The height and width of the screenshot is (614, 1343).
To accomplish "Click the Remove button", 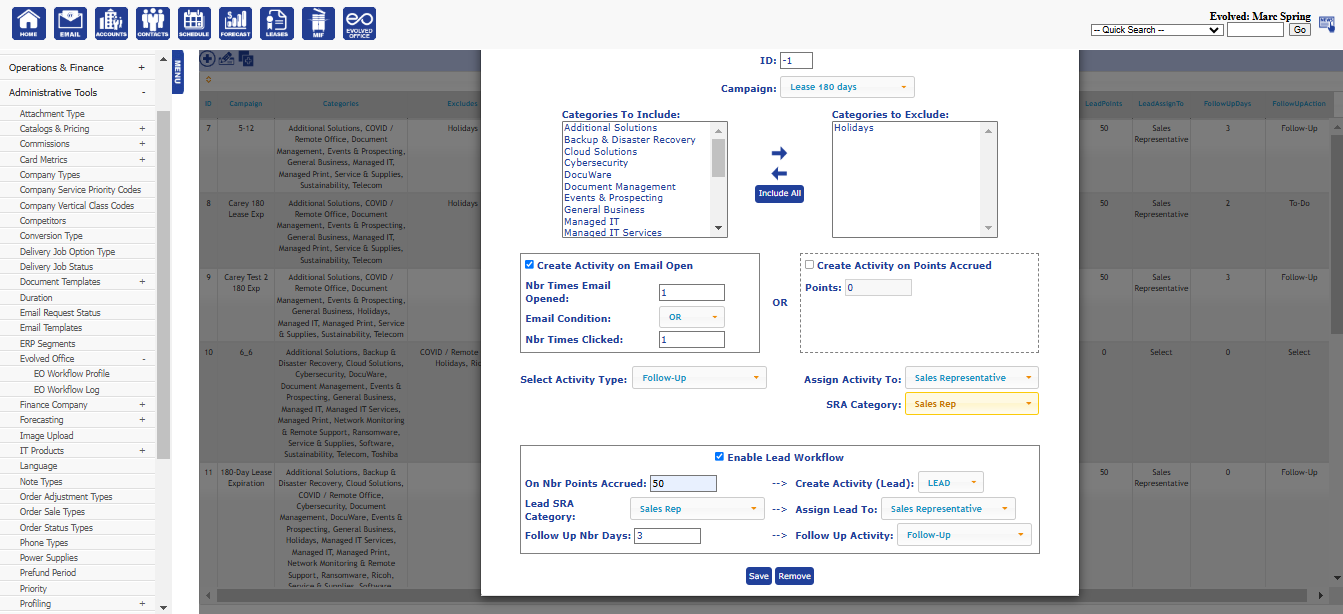I will (x=794, y=576).
